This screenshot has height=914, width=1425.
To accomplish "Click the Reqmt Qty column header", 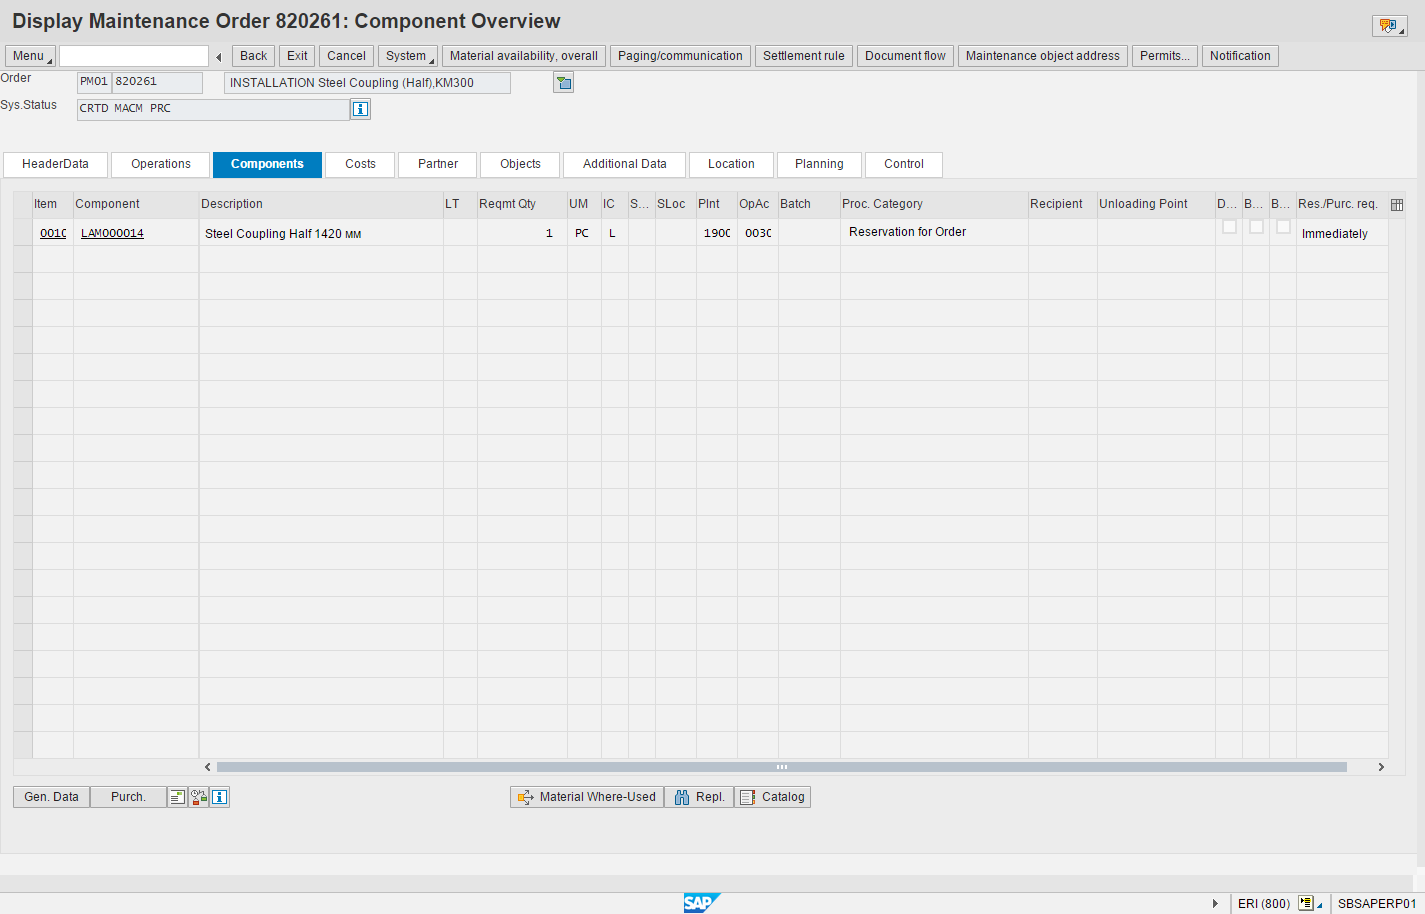I will click(x=522, y=204).
